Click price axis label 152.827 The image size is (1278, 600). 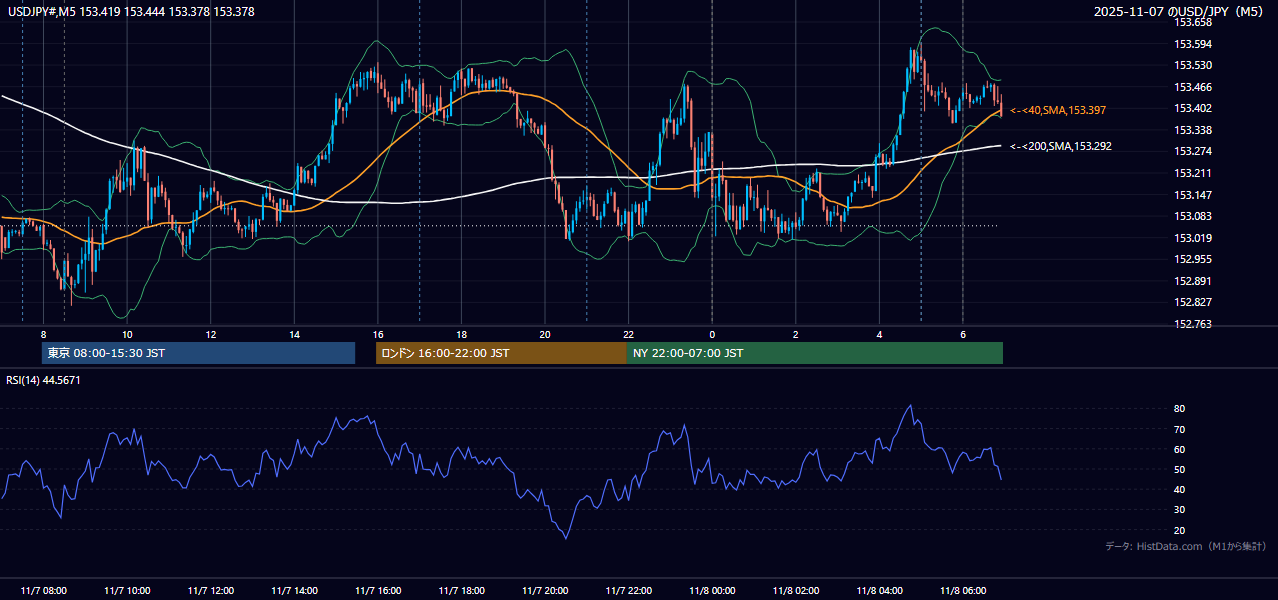(x=1193, y=302)
